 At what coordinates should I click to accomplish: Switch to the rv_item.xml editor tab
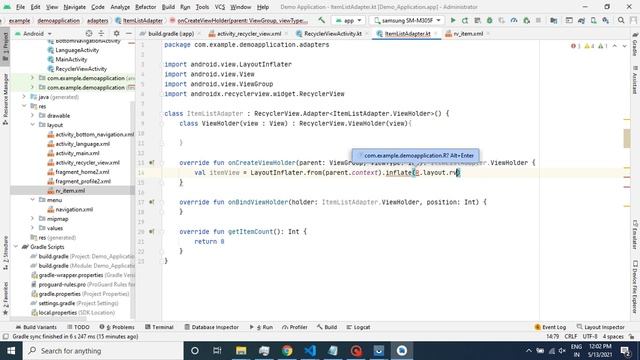(468, 33)
